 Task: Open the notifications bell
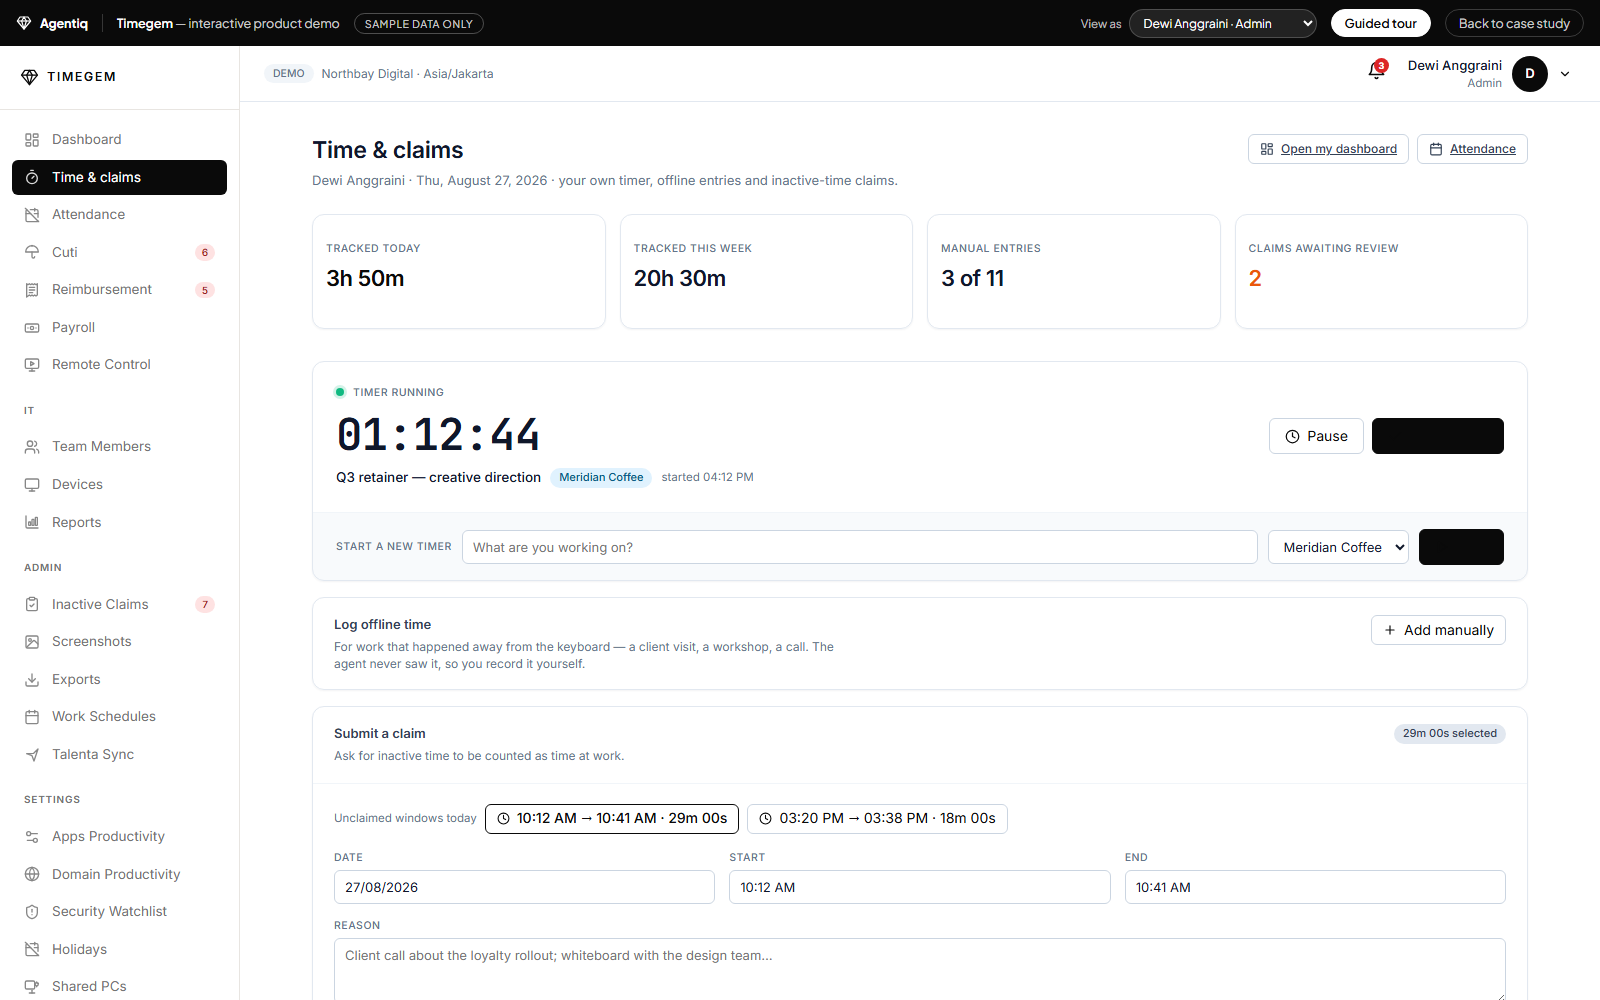click(x=1377, y=71)
